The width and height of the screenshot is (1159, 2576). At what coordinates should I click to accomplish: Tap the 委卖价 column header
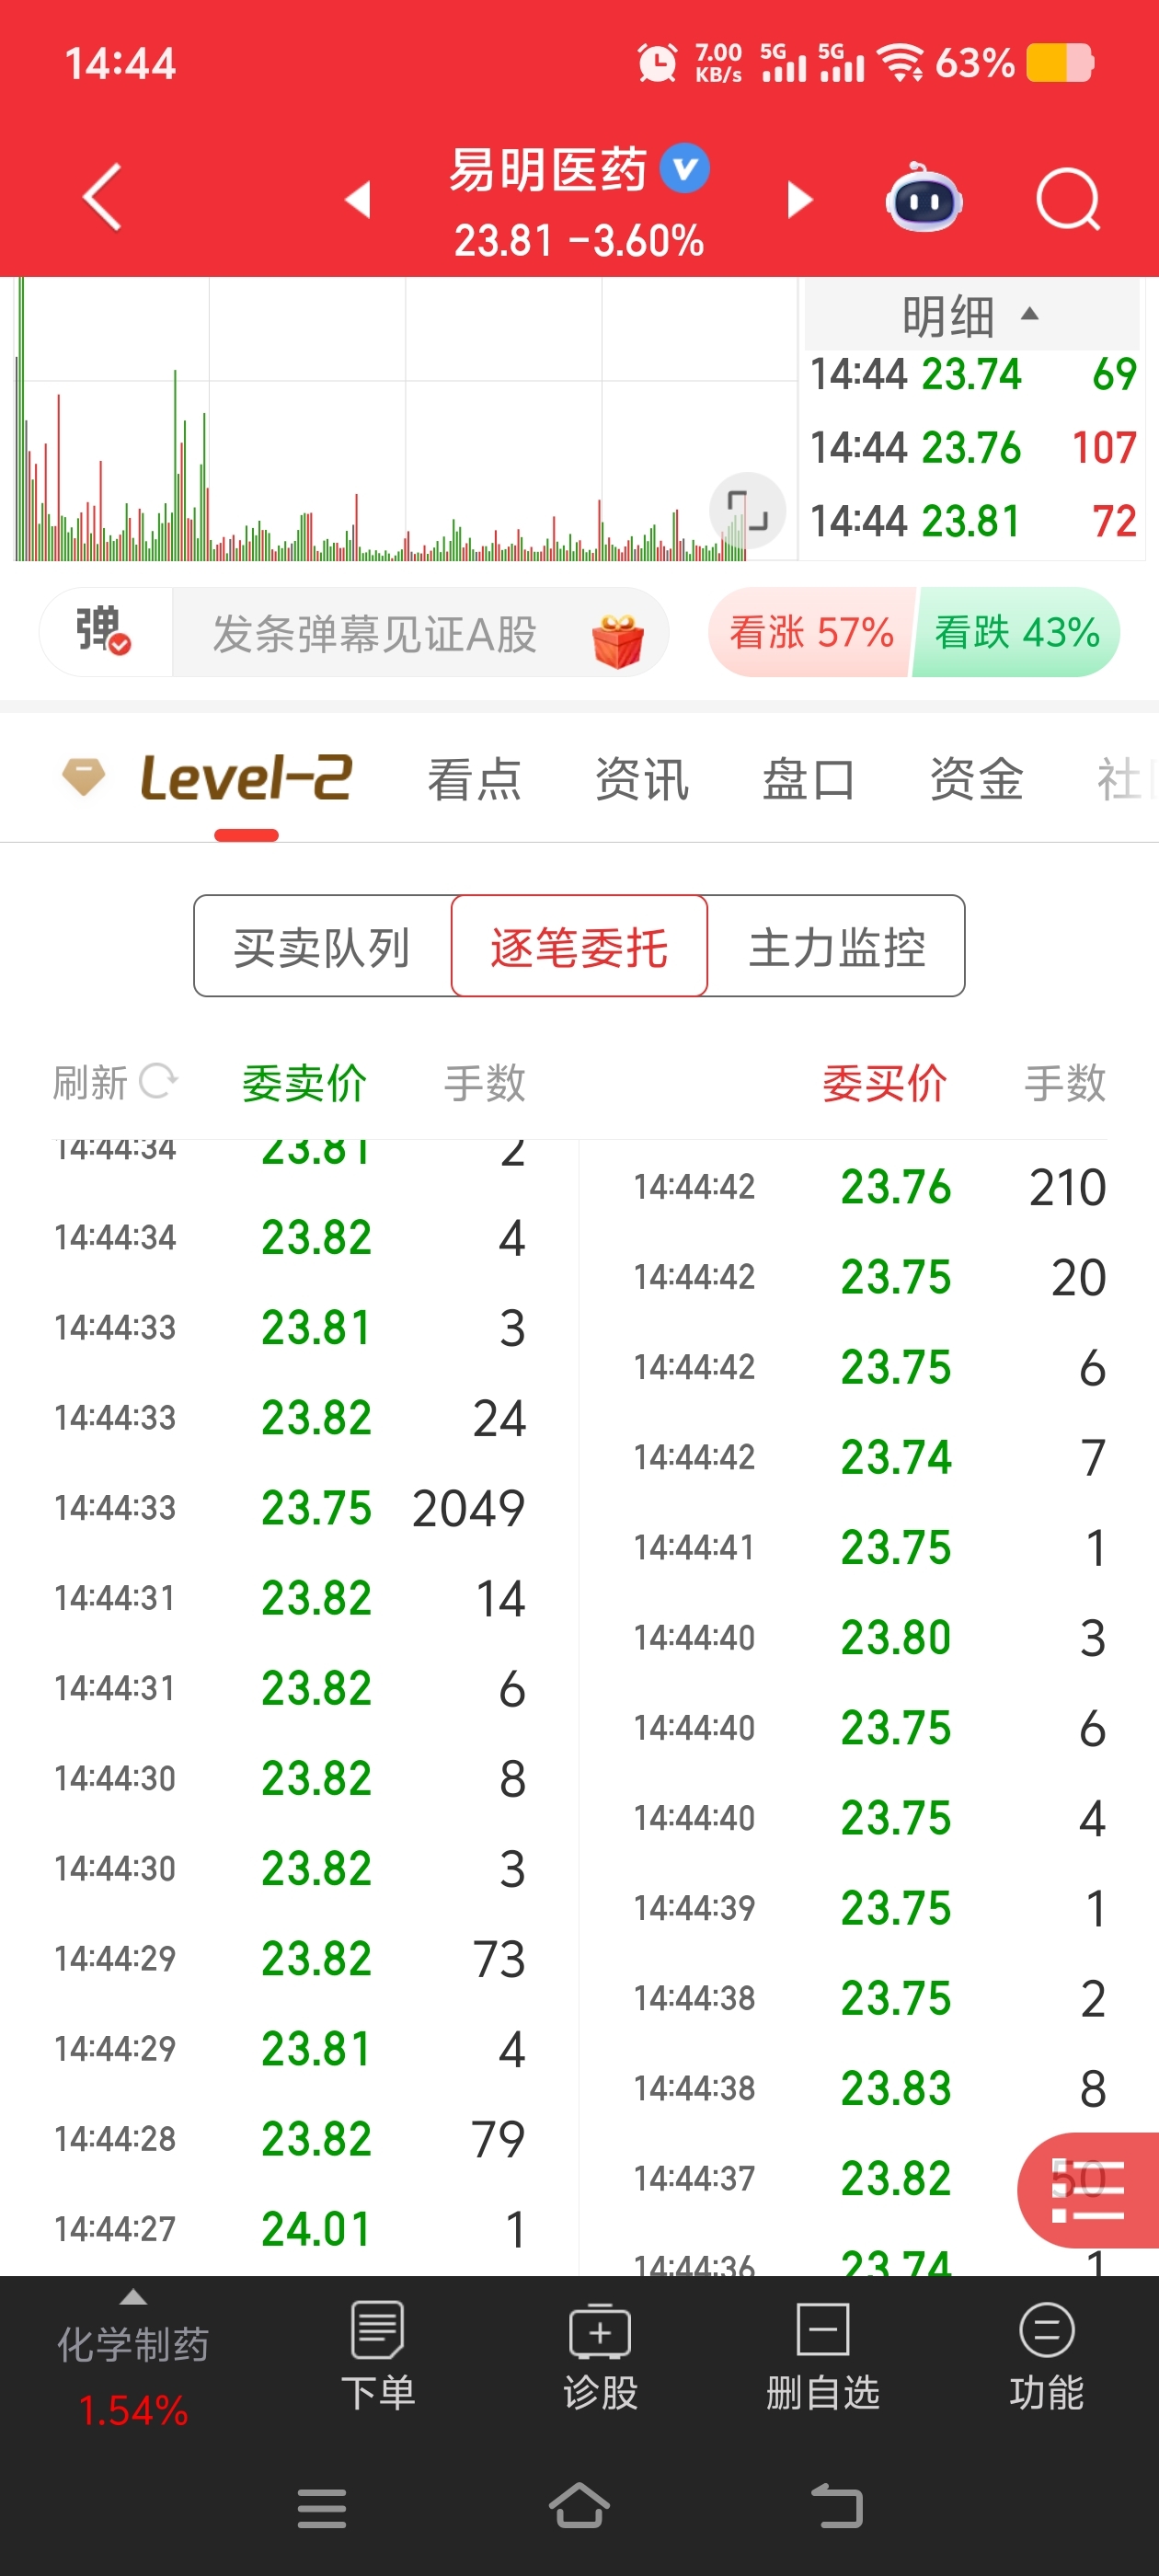click(304, 1082)
